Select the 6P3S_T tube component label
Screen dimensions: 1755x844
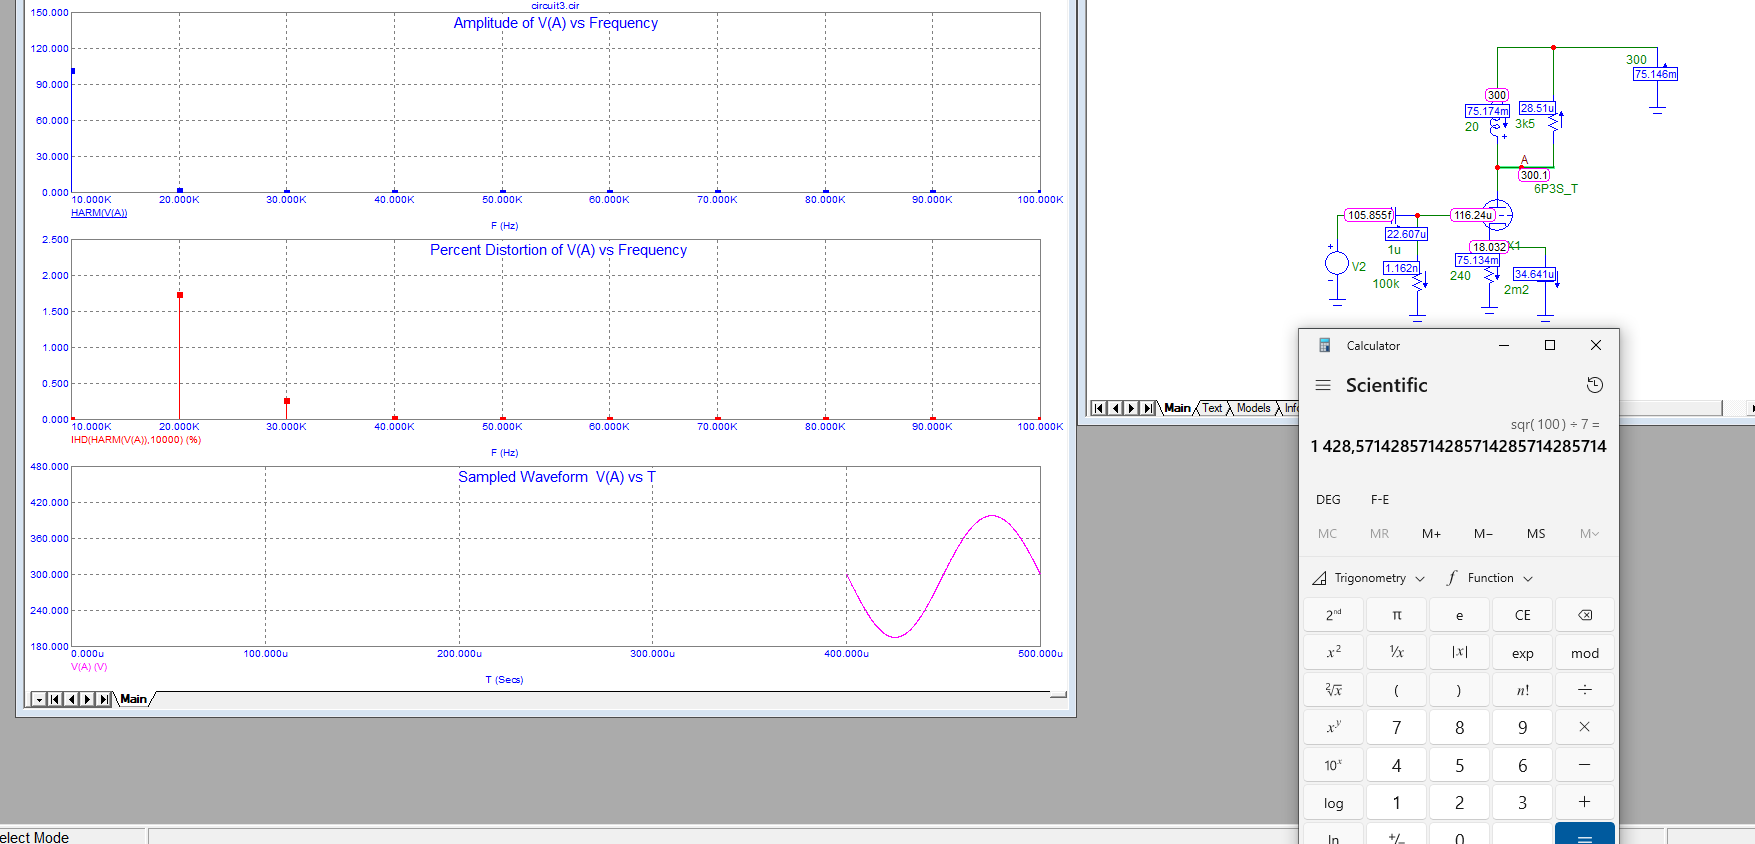[x=1556, y=189]
